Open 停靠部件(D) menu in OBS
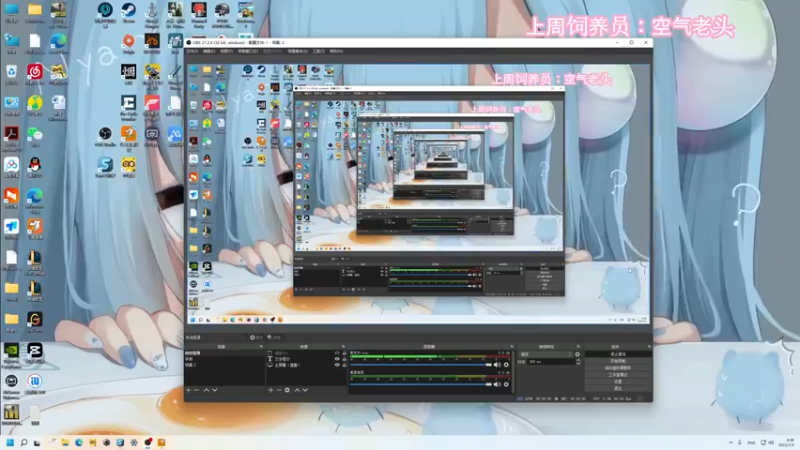The width and height of the screenshot is (800, 450). pyautogui.click(x=248, y=51)
